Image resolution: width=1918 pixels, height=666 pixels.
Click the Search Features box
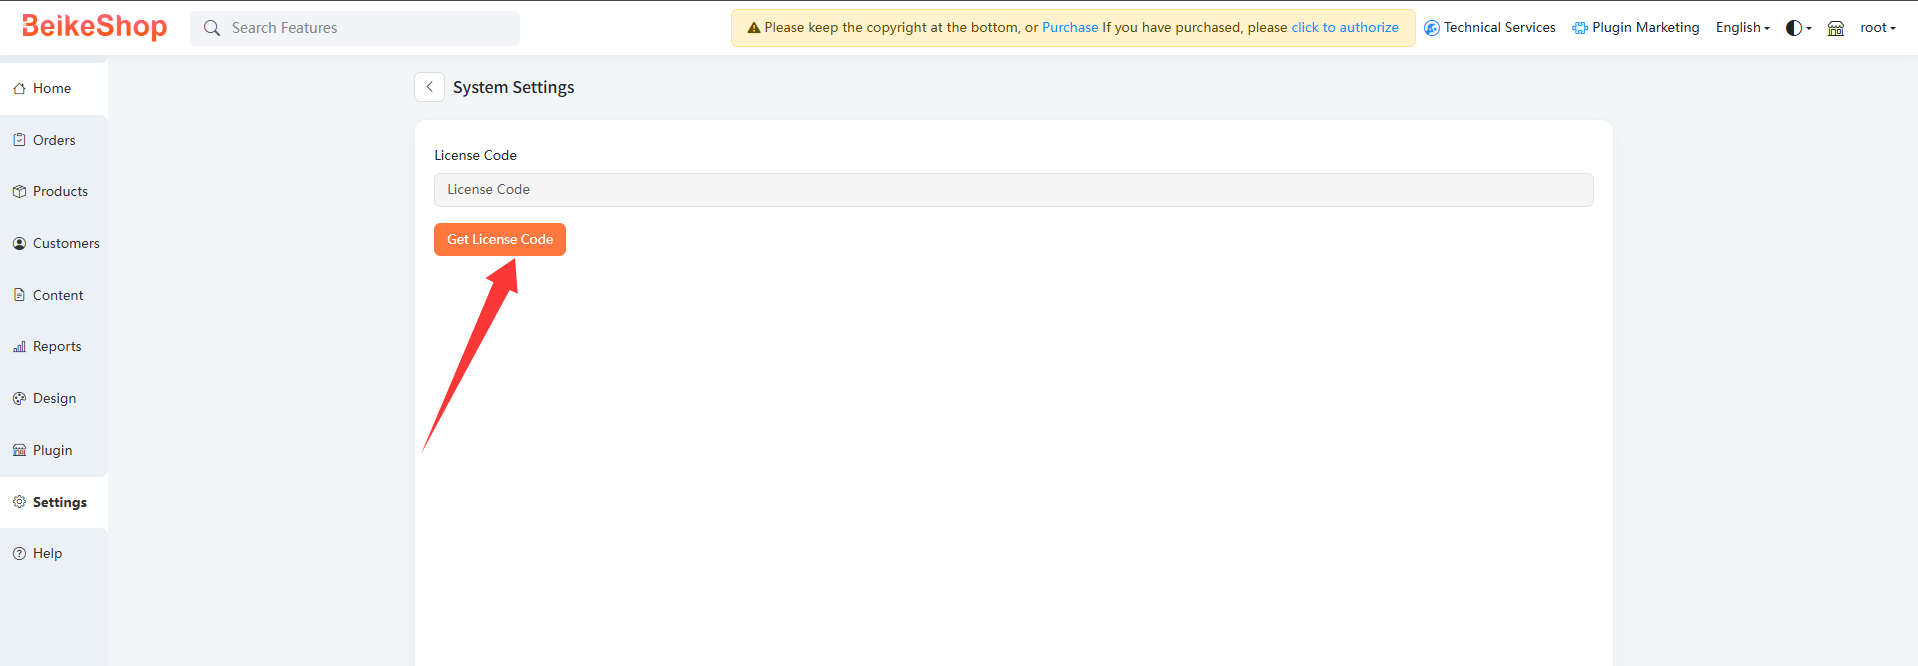(355, 28)
